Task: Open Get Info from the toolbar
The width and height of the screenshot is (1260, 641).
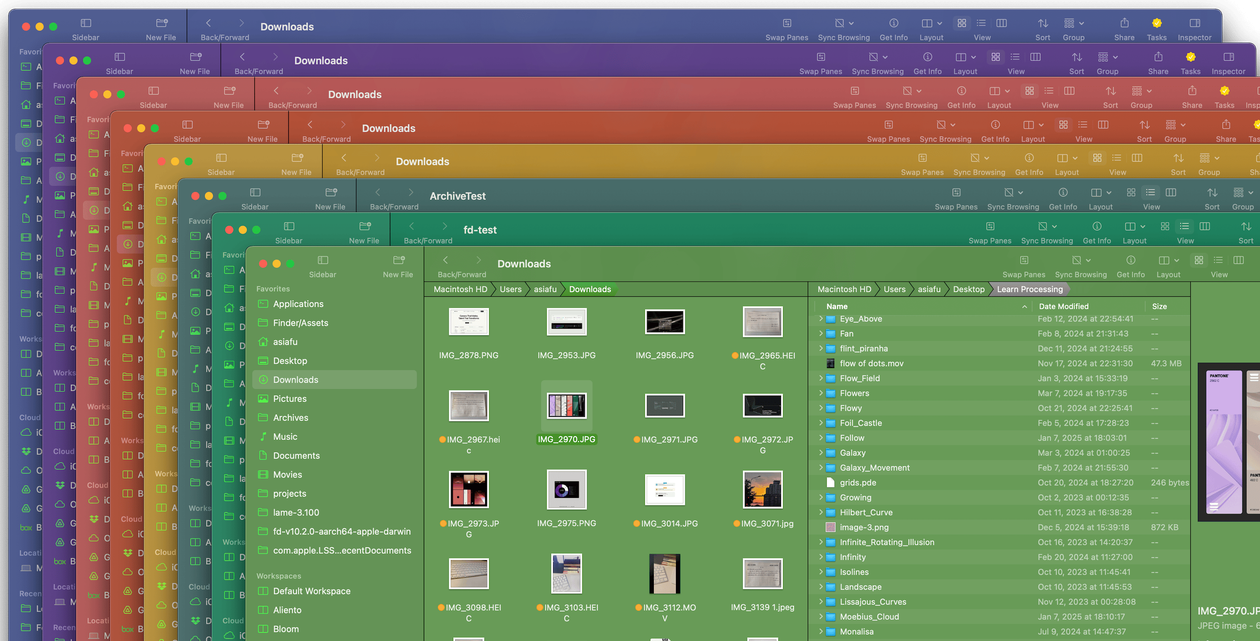Action: click(1130, 260)
